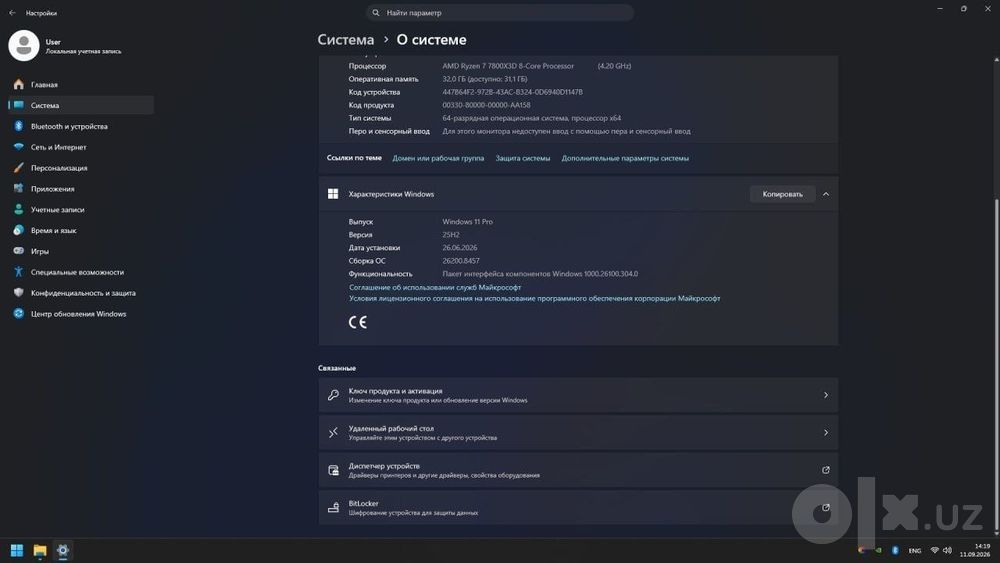Screen dimensions: 1000x563
Task: Select version value 25H2
Action: point(451,235)
